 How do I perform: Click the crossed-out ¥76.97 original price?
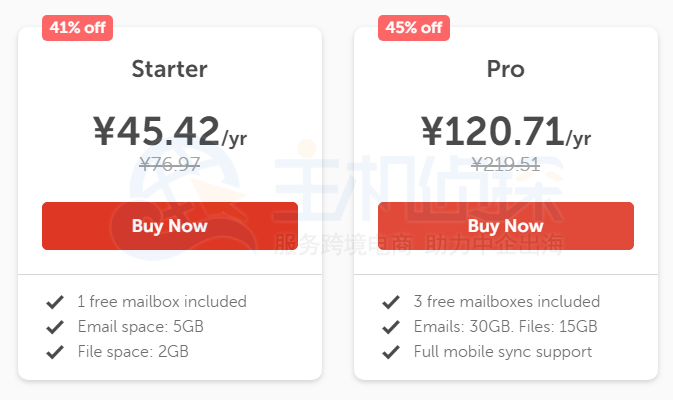170,164
